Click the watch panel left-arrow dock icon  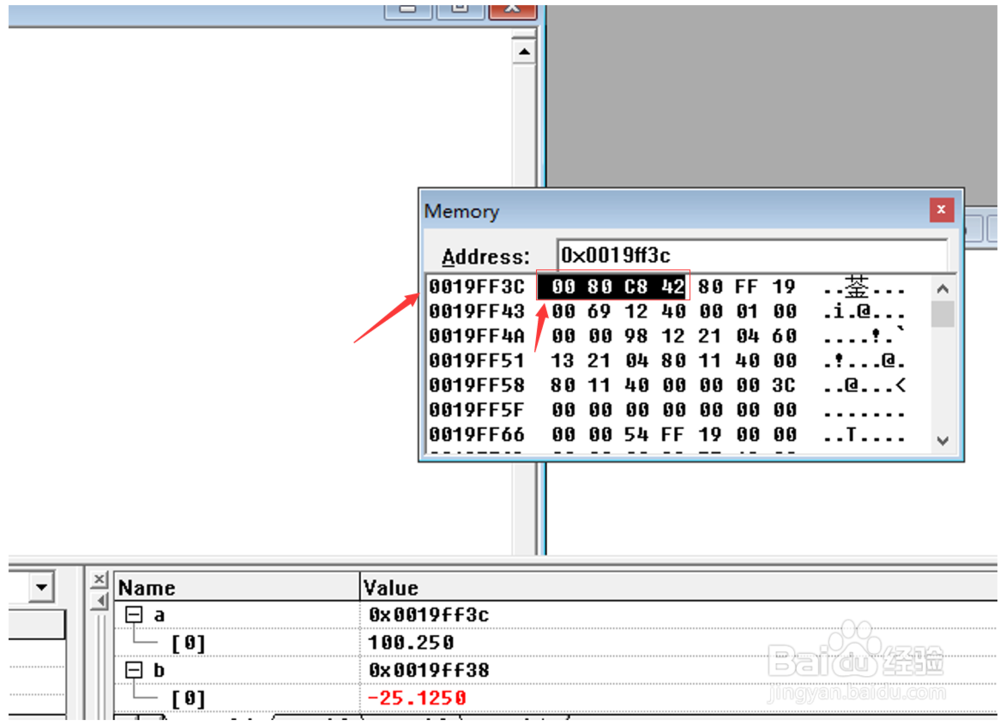click(x=99, y=600)
